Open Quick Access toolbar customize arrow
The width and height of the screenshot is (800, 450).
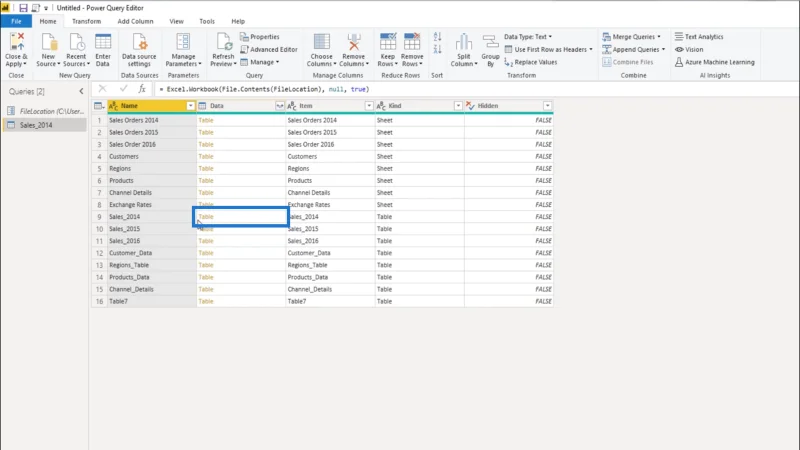pyautogui.click(x=46, y=8)
